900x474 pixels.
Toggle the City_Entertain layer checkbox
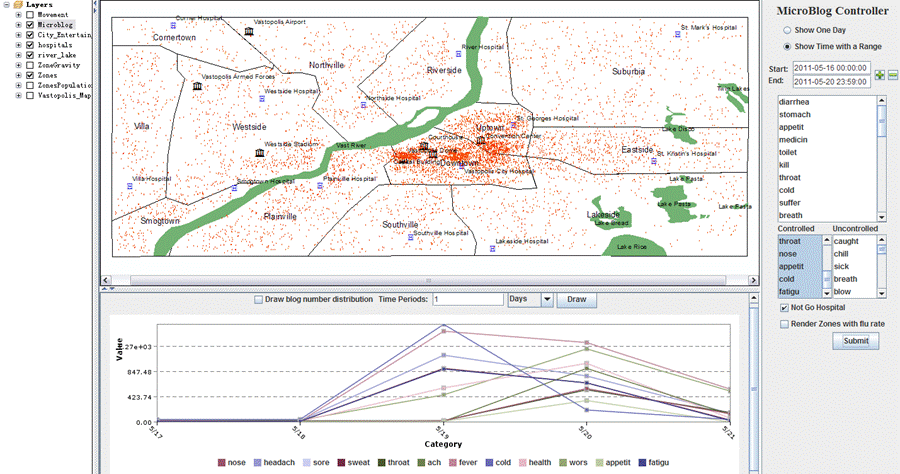click(30, 35)
